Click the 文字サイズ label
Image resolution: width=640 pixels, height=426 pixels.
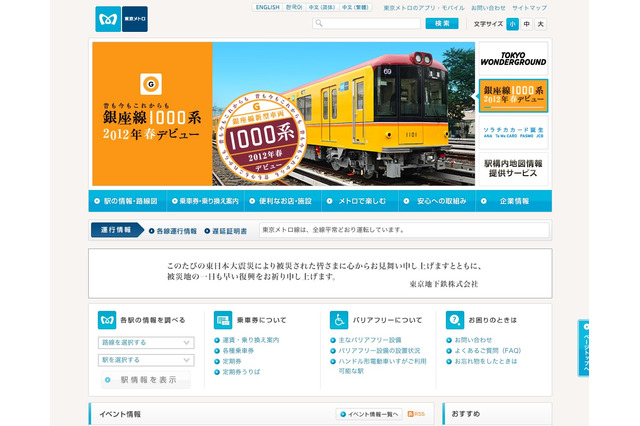coord(488,24)
